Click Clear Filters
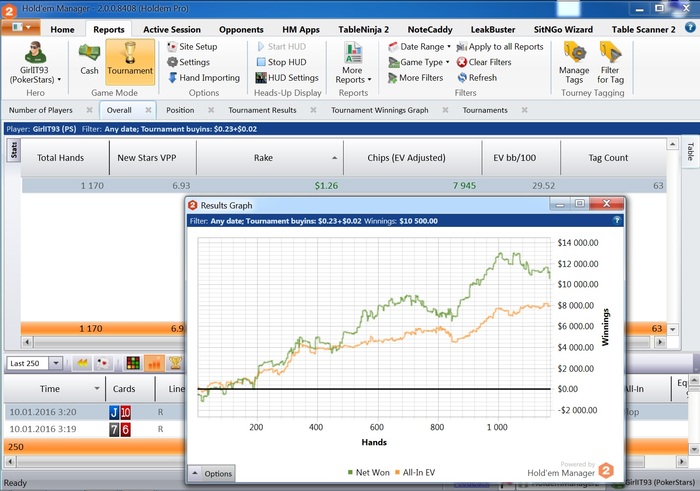Screen dimensions: 700x491 click(484, 62)
